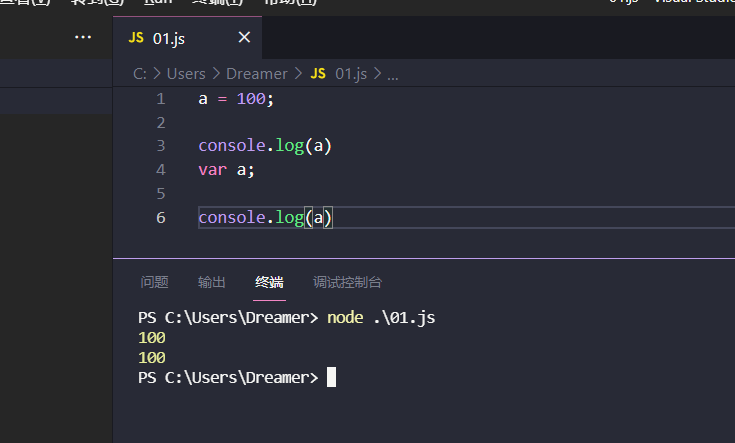
Task: Open the Dreamer breadcrumb folder
Action: click(256, 73)
